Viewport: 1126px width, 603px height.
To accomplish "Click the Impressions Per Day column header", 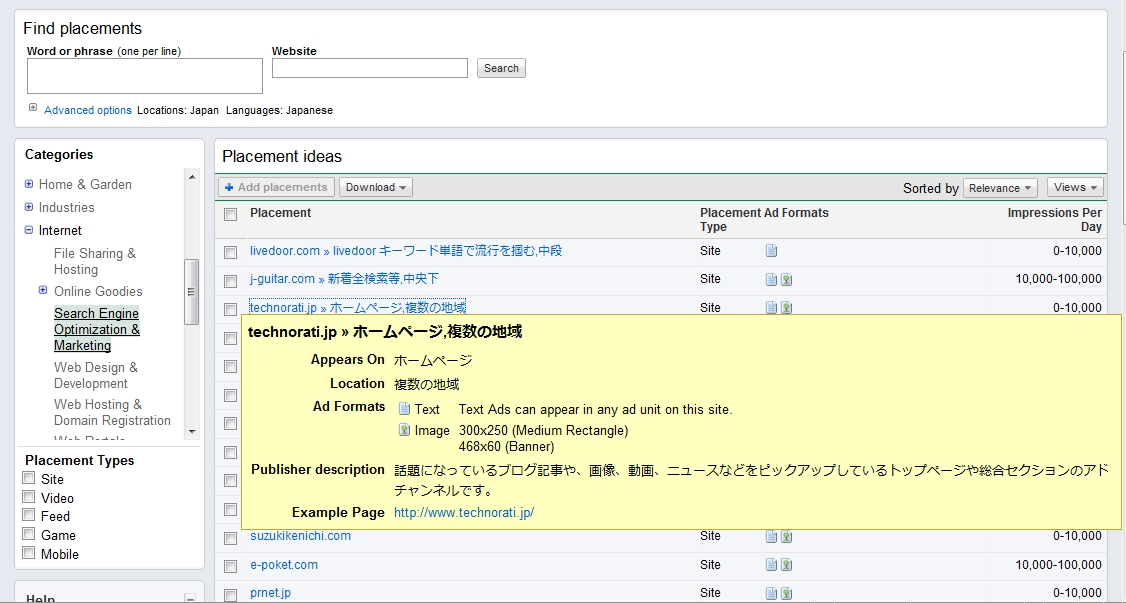I will pos(1054,220).
